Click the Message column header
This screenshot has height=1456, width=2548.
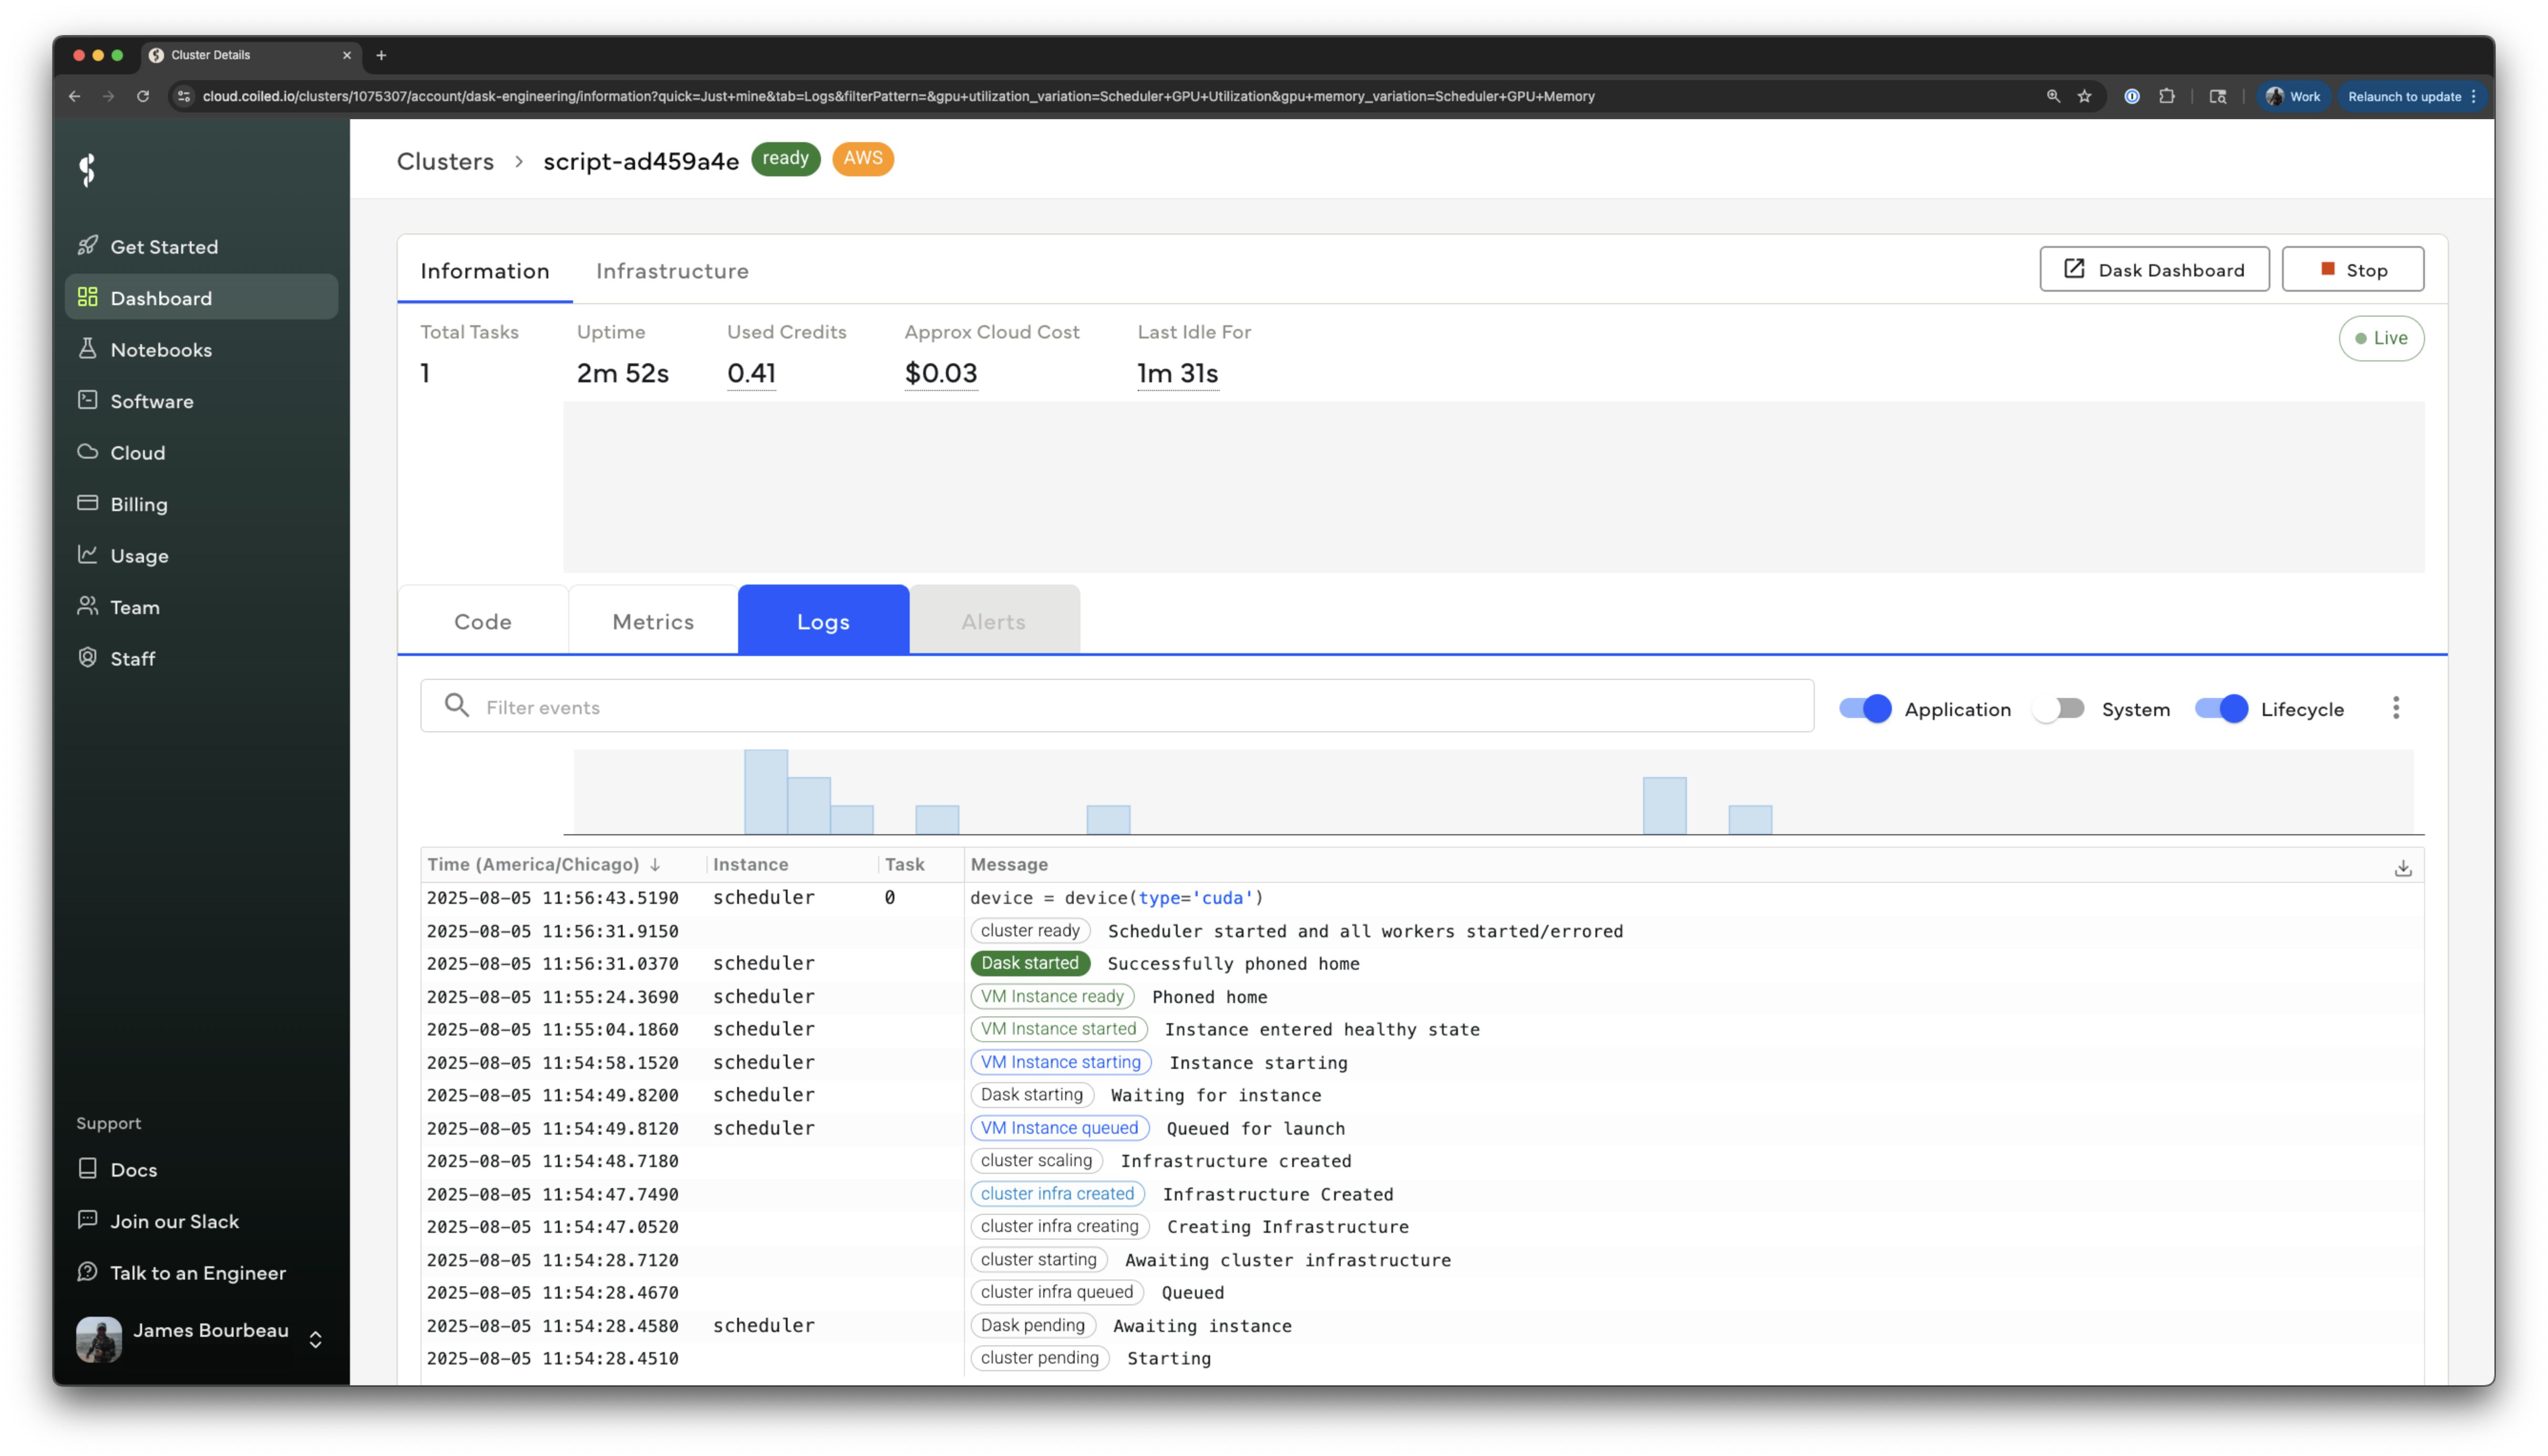click(x=1009, y=864)
